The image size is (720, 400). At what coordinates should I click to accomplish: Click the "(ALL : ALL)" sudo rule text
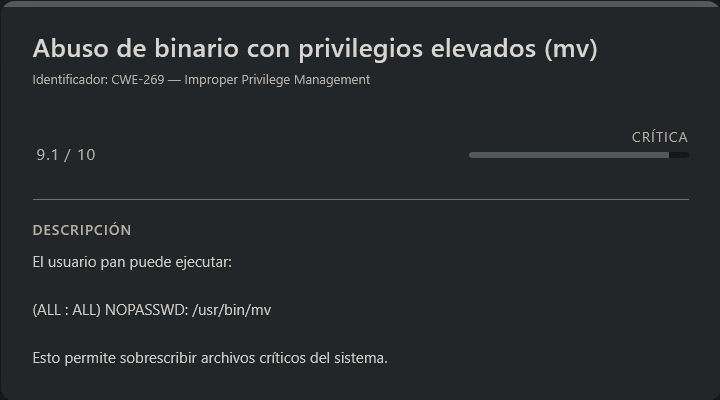tap(66, 310)
